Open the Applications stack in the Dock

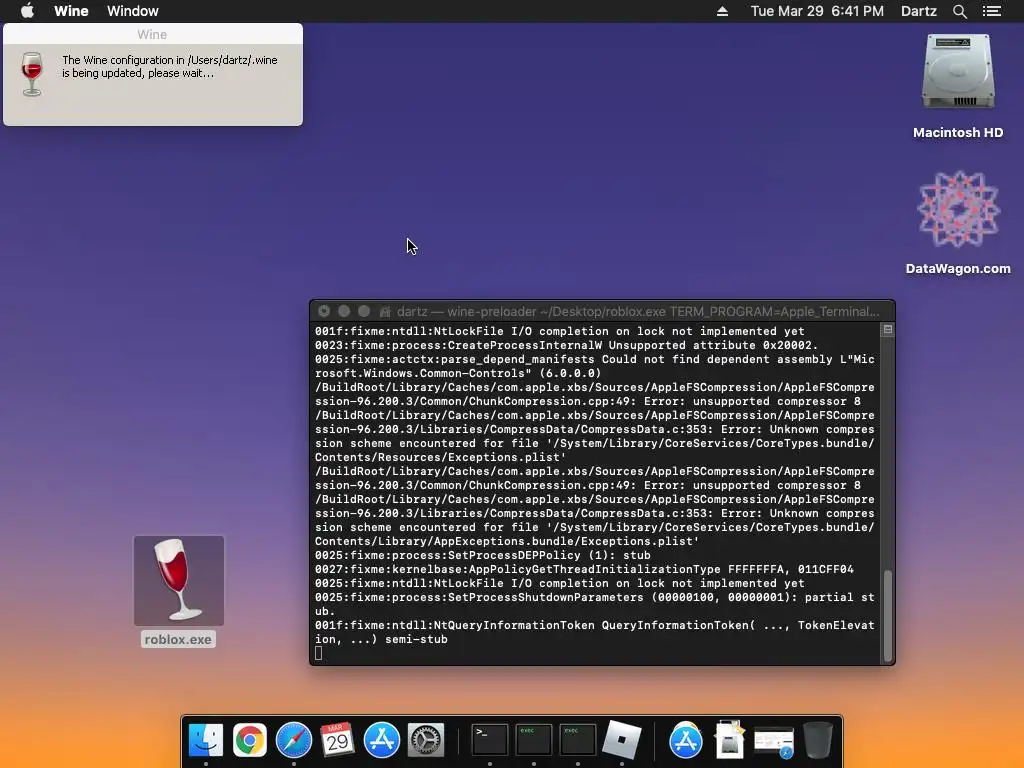(x=686, y=740)
